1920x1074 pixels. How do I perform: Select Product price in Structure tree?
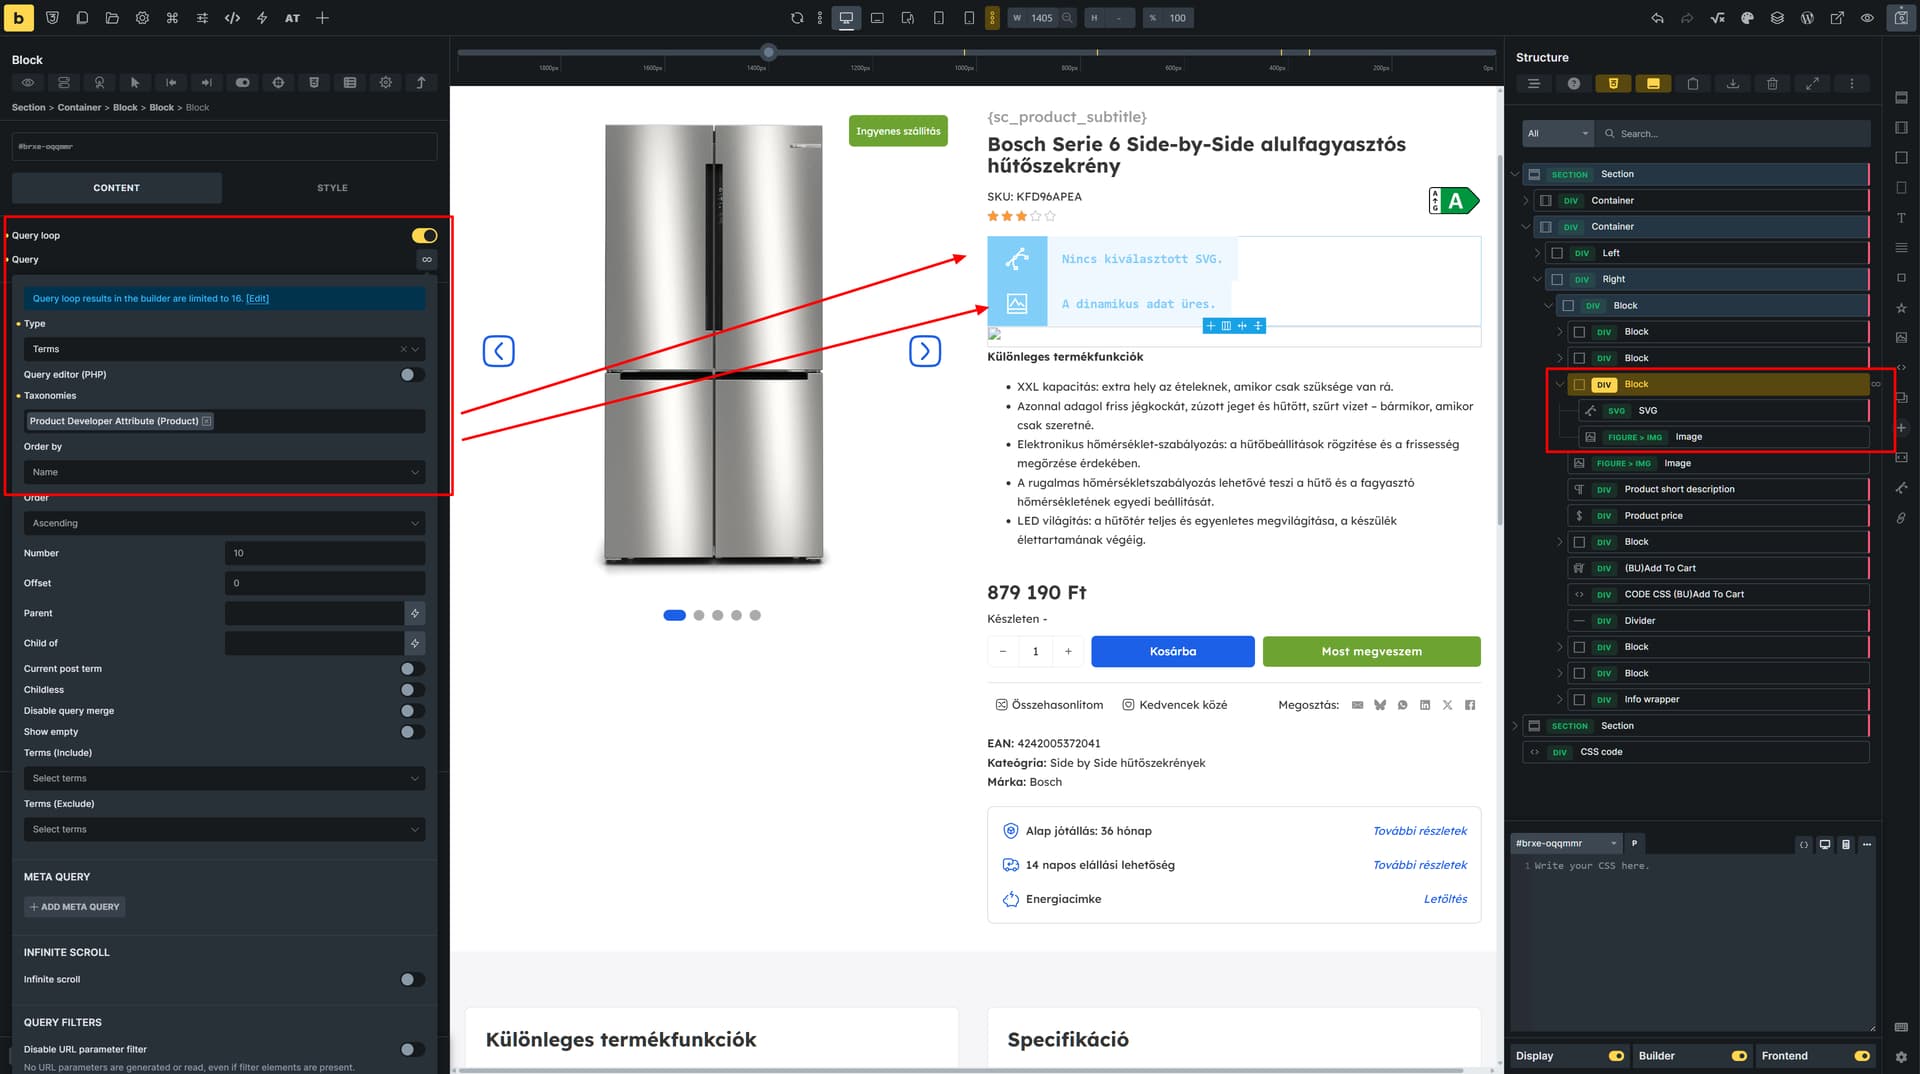tap(1718, 516)
